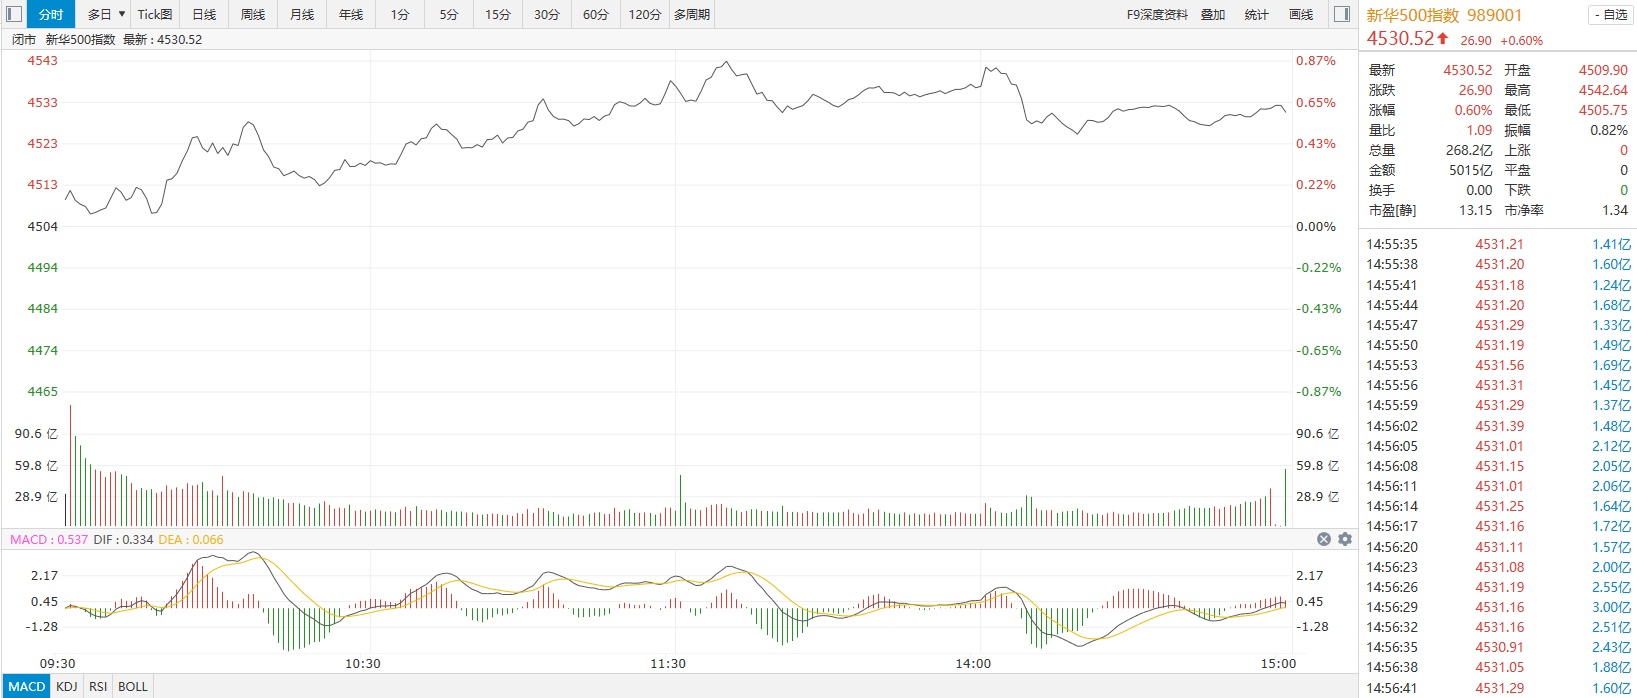Select the 14:56:29 tick row
Viewport: 1637px width, 698px height.
[1499, 607]
